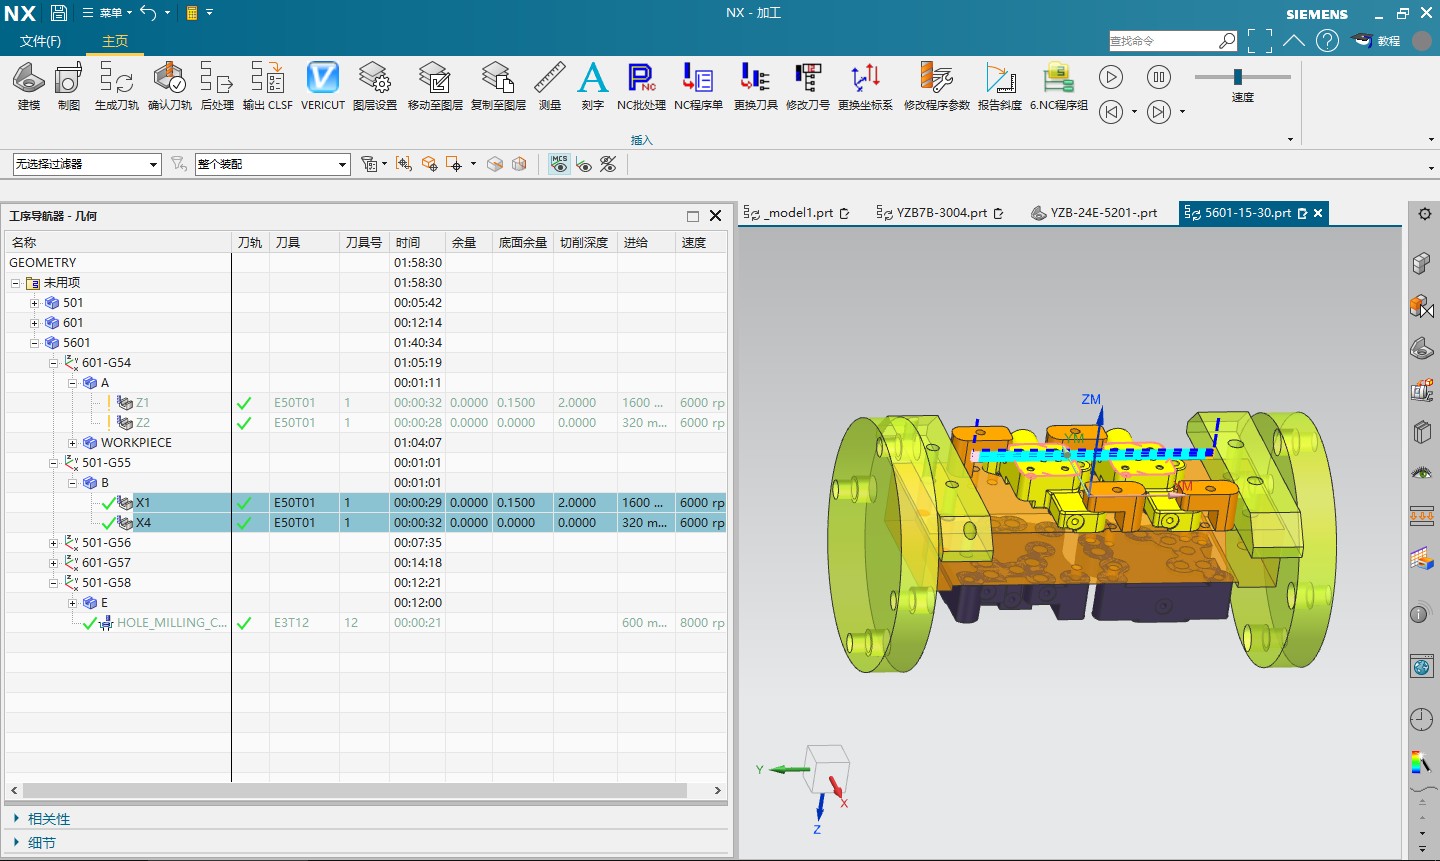Click the 移动至图层 move to layer icon

point(435,85)
